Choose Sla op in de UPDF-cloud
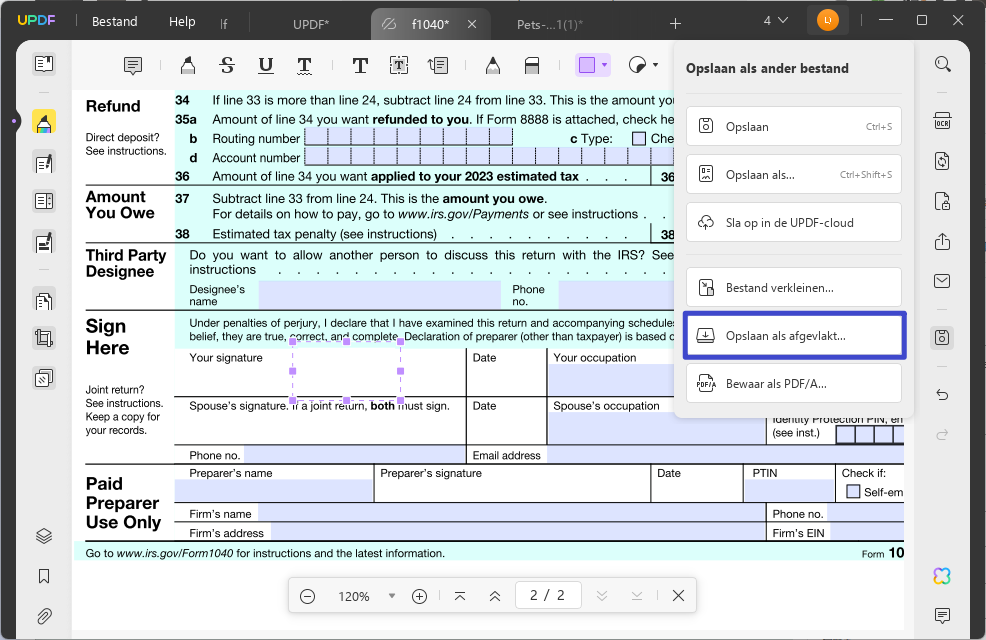The width and height of the screenshot is (986, 640). coord(794,222)
